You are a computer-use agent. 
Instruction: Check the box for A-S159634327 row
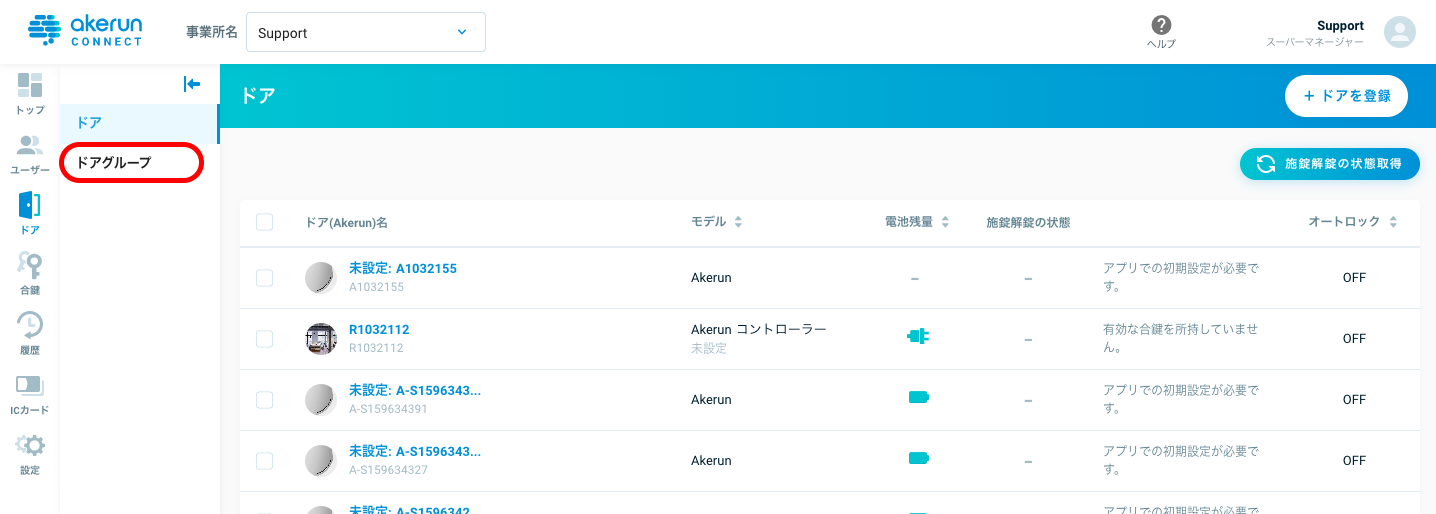[x=265, y=461]
